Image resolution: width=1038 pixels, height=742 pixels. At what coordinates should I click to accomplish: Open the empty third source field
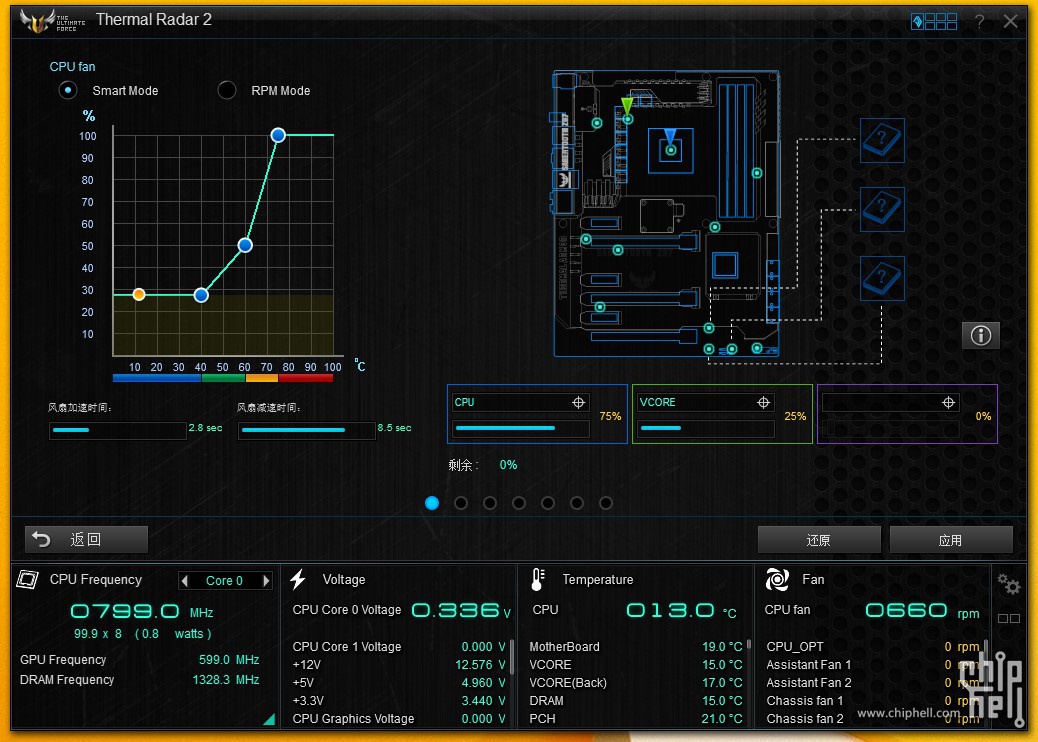pyautogui.click(x=890, y=402)
